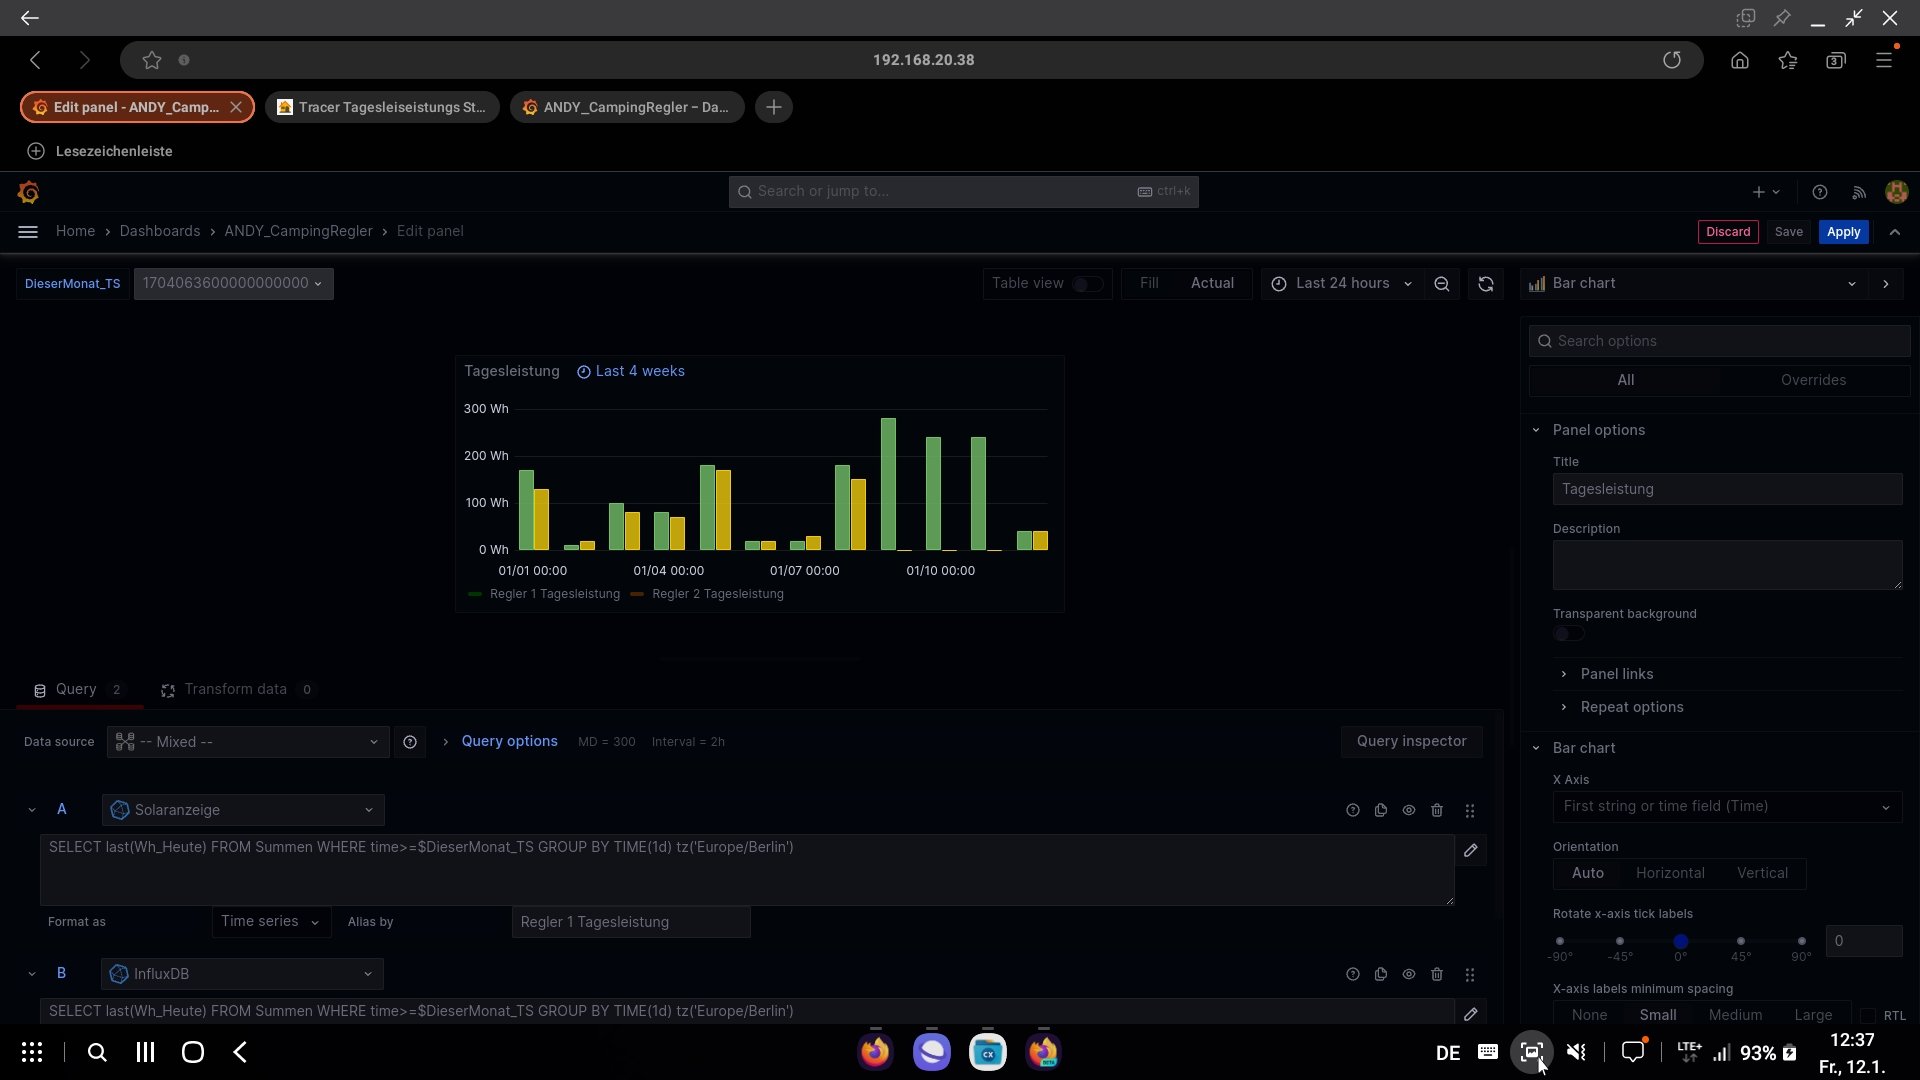Click the zoom out time range icon

[x=1441, y=284]
